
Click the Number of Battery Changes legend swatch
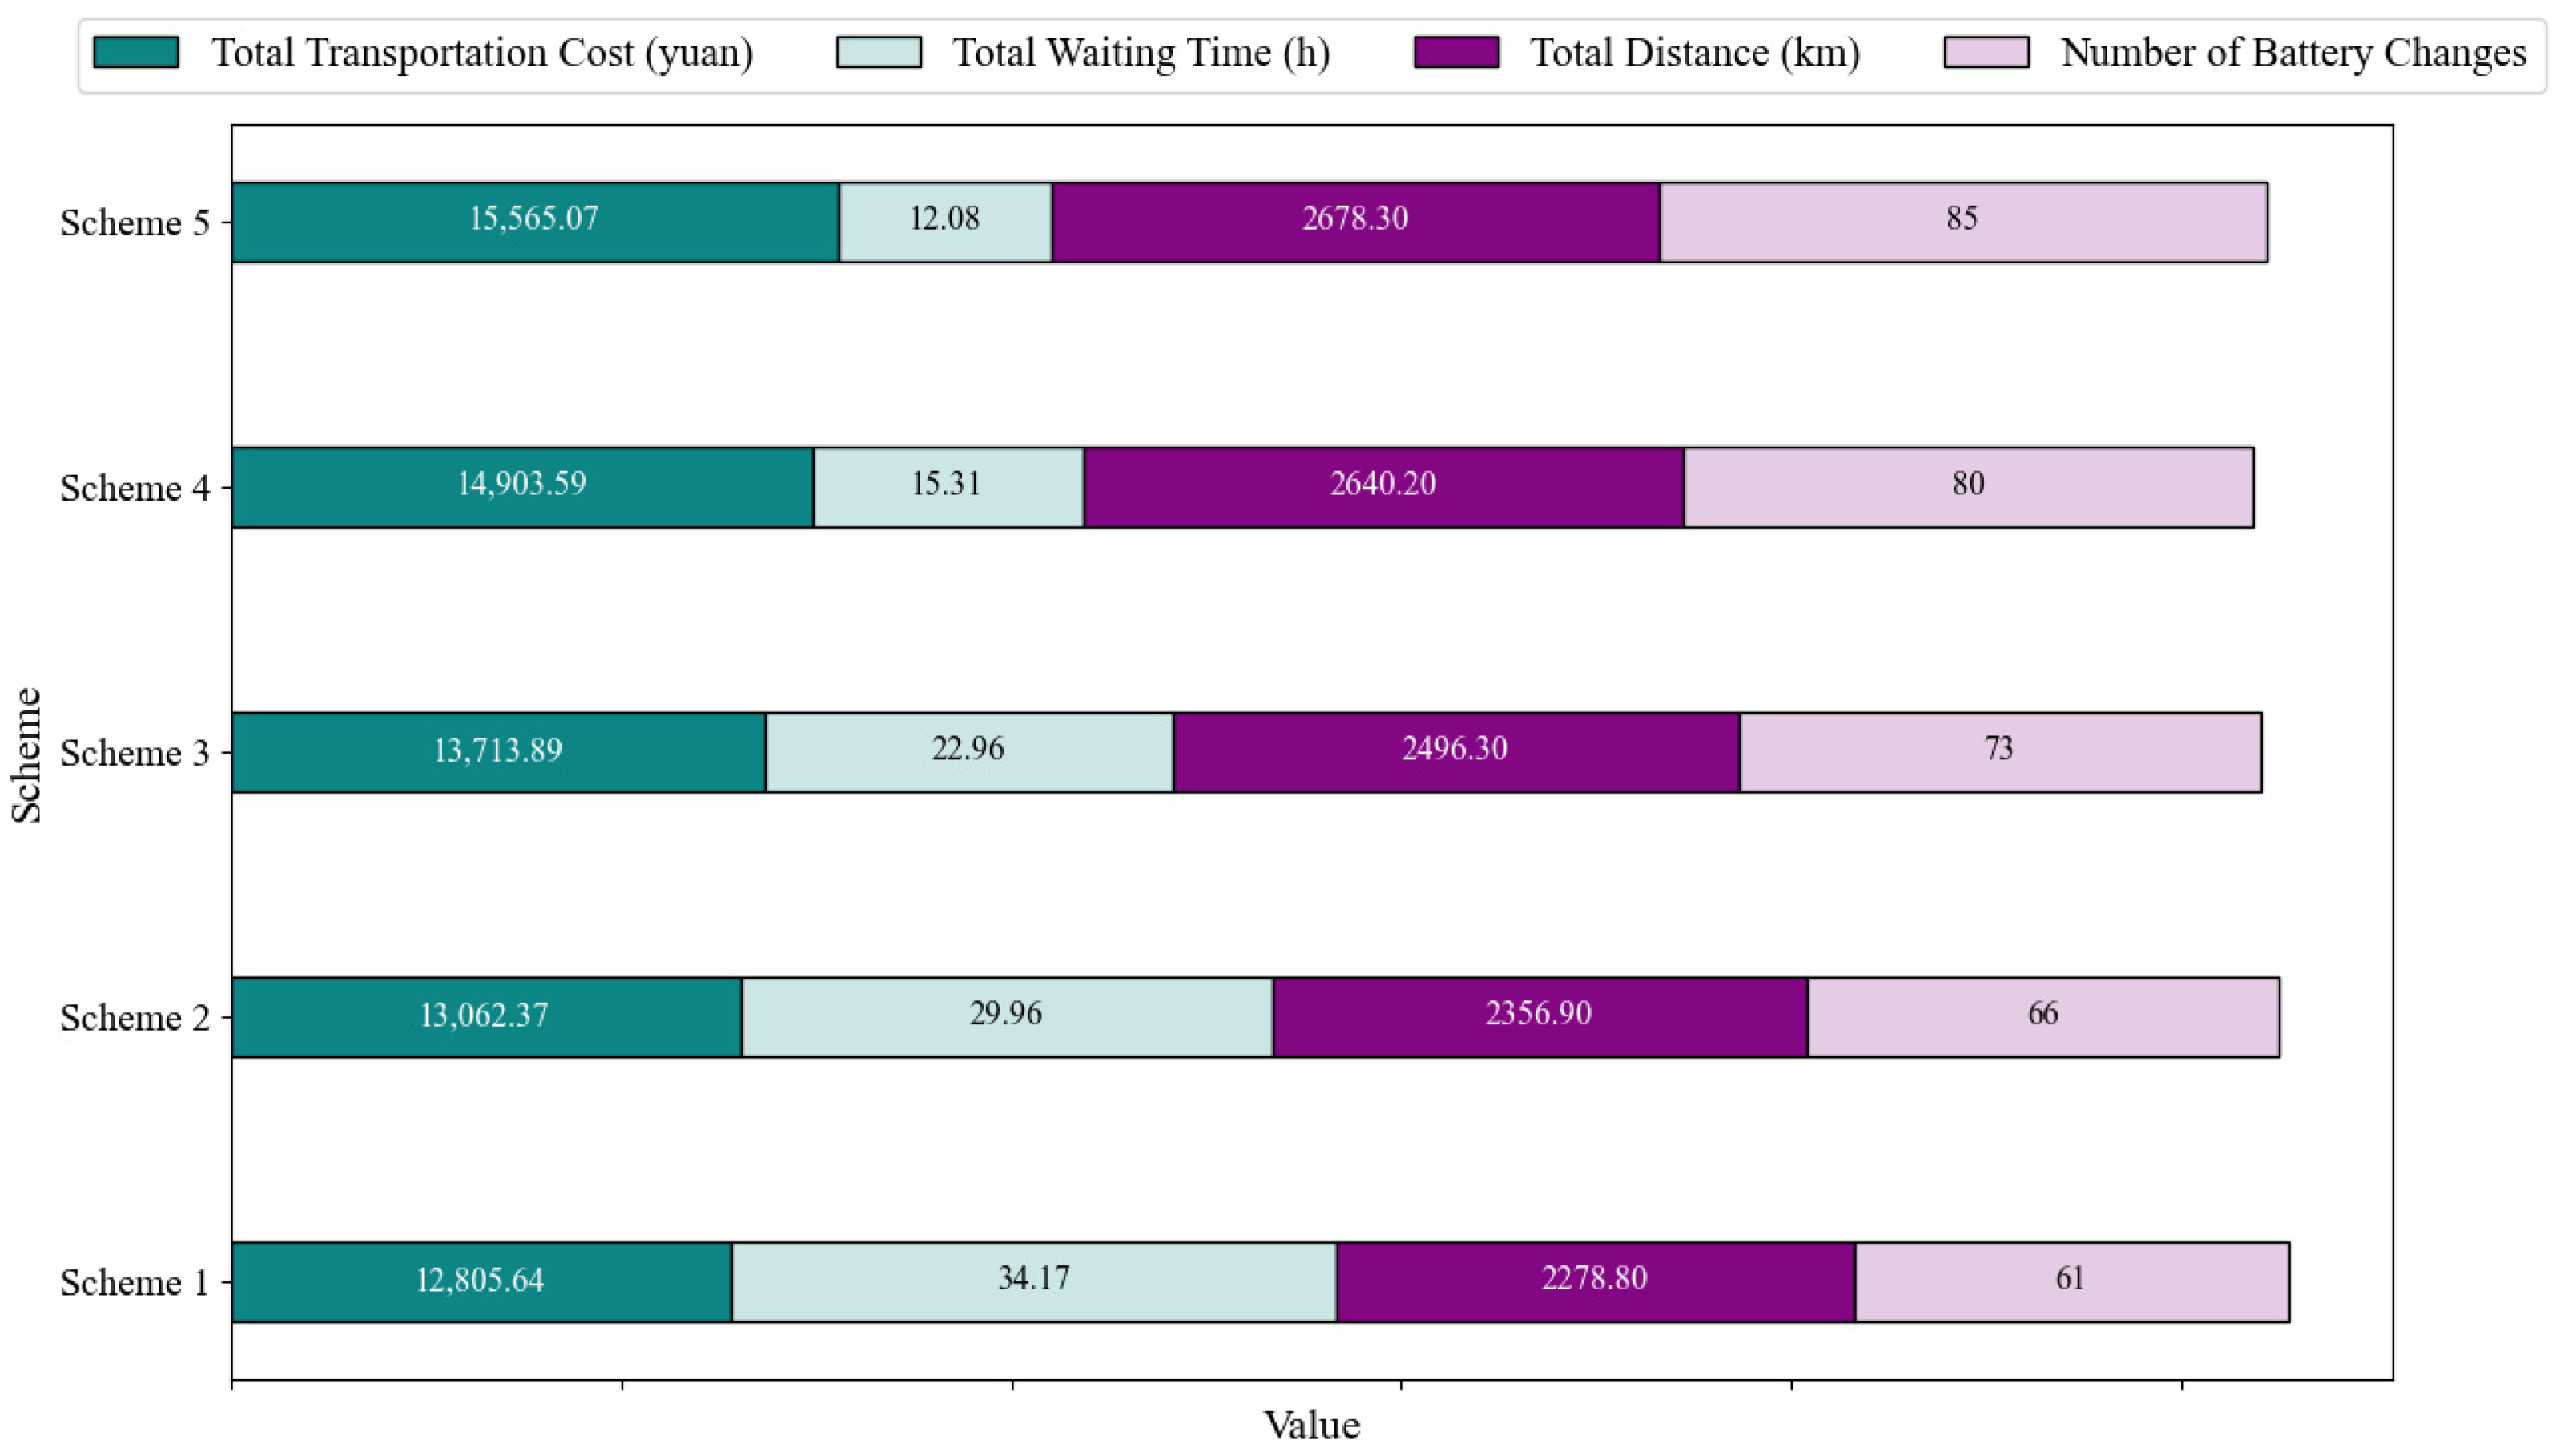pos(1985,53)
